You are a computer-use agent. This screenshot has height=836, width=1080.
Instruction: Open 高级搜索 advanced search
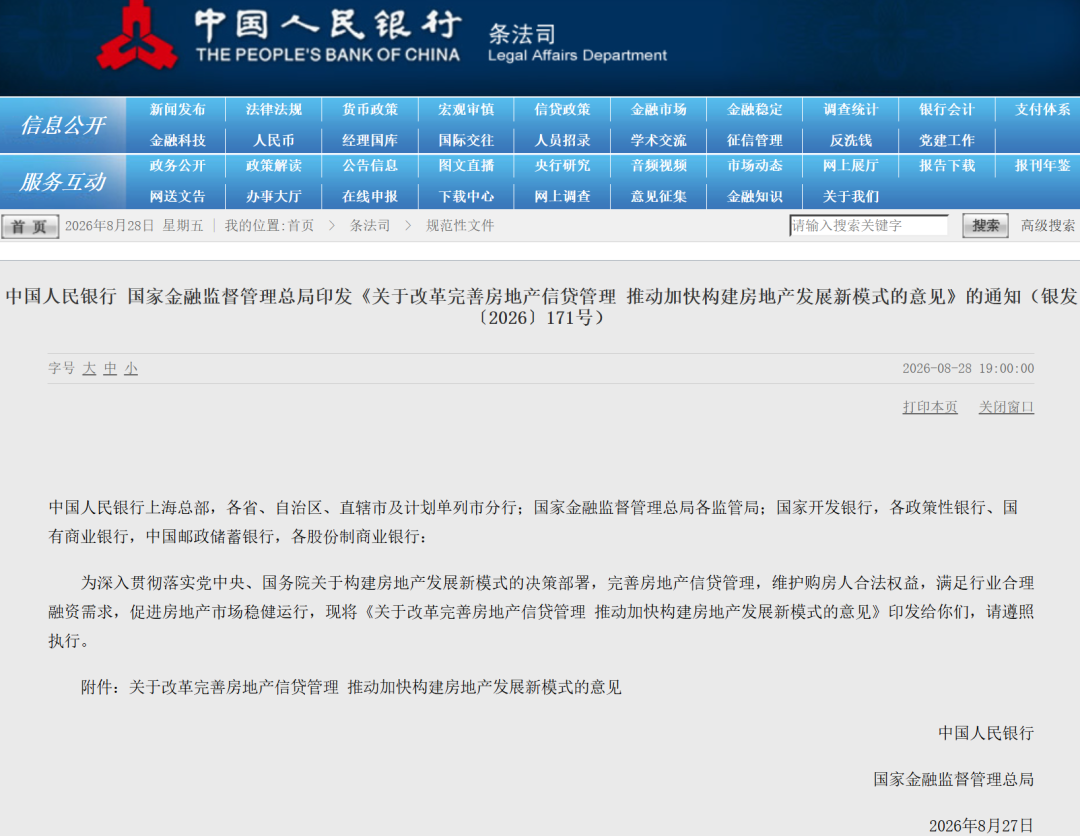[x=1048, y=226]
